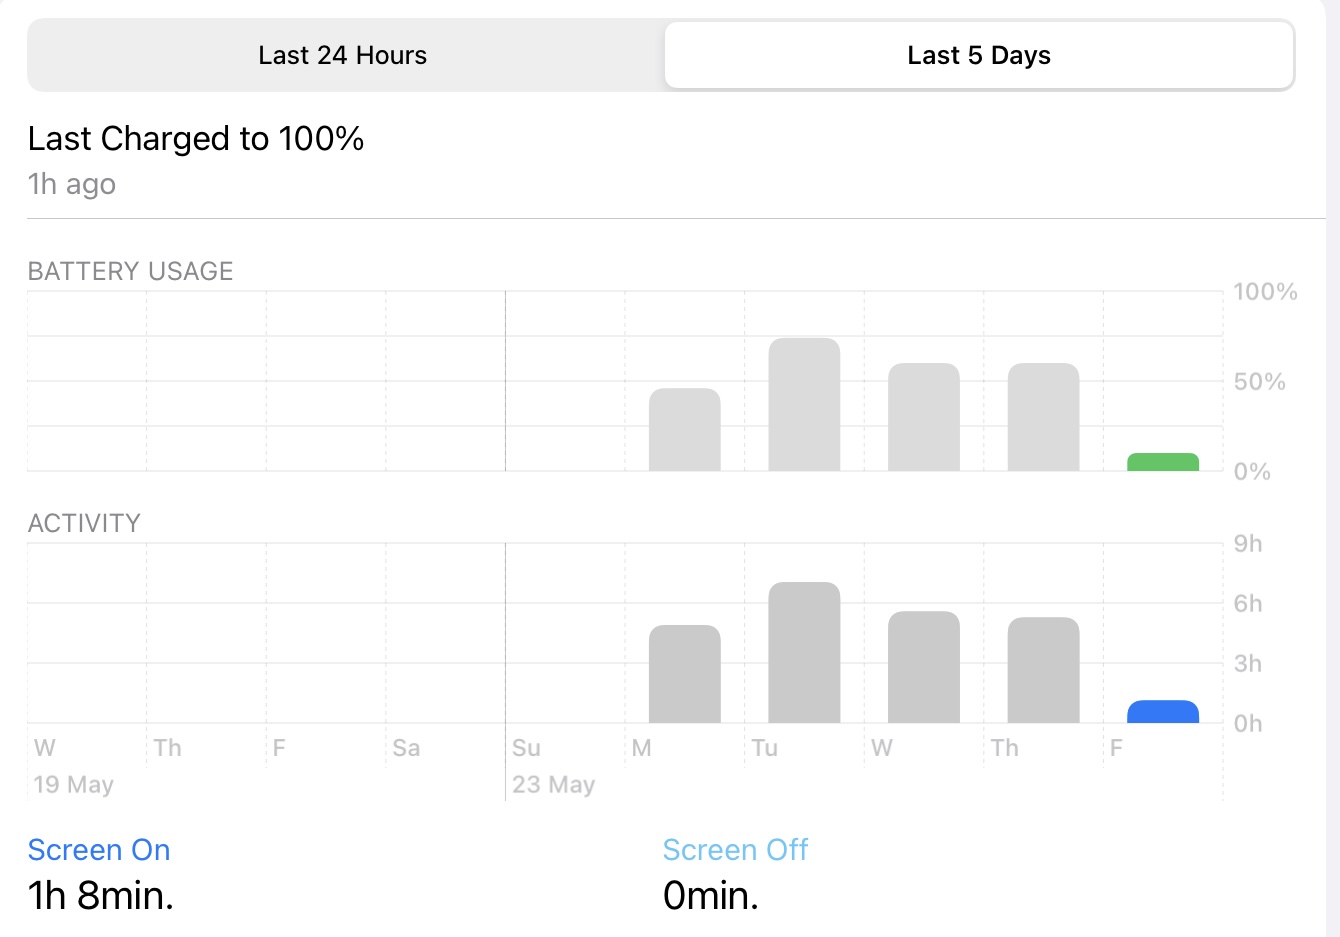This screenshot has height=937, width=1340.
Task: Select Tuesday's bar in the Activity chart
Action: (804, 652)
